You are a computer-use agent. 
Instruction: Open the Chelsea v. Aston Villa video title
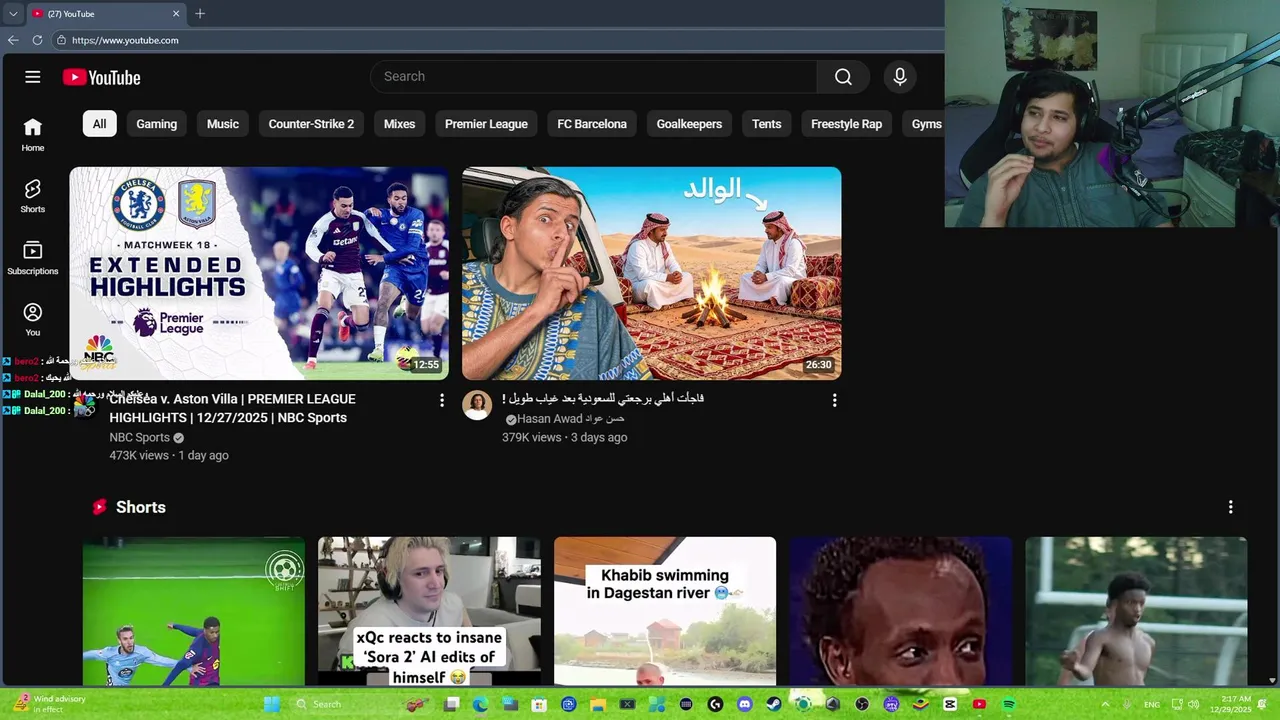tap(233, 408)
